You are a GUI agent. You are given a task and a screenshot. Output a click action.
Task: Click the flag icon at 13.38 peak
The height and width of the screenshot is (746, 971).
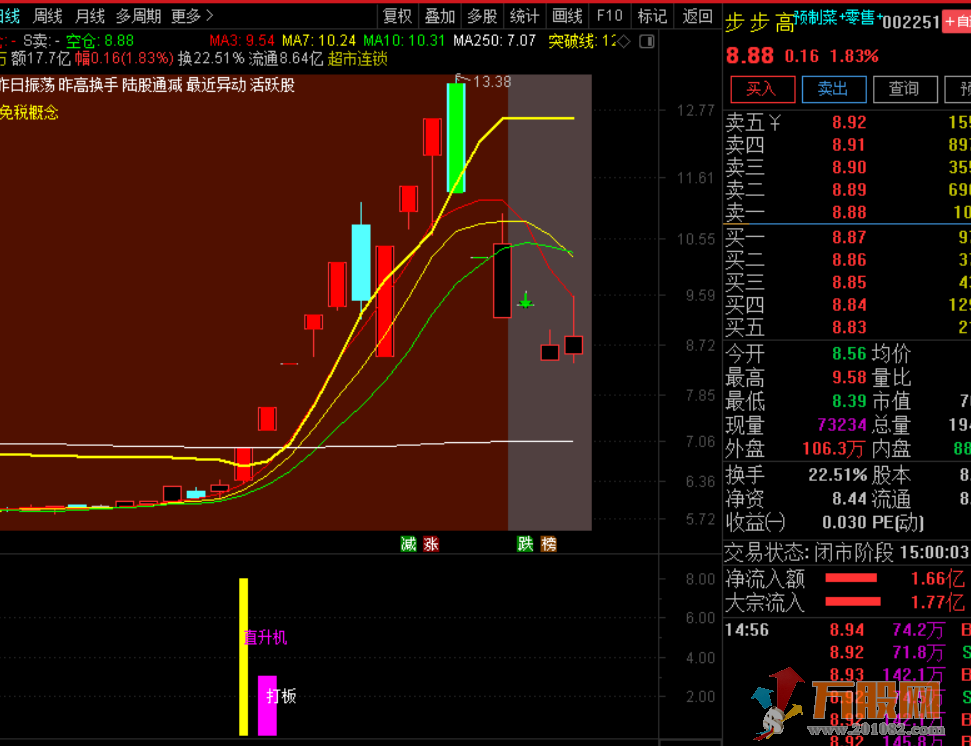(461, 79)
